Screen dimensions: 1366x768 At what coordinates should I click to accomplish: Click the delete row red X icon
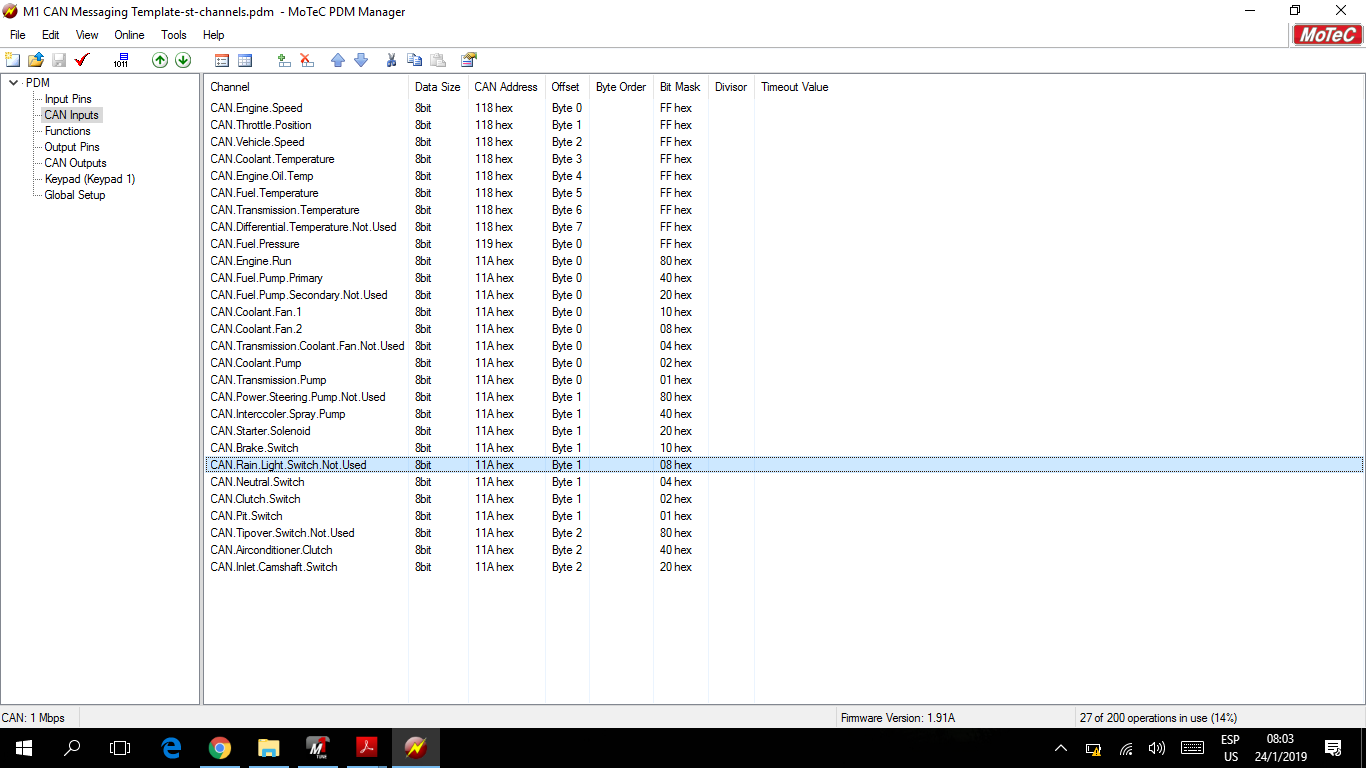click(x=307, y=60)
